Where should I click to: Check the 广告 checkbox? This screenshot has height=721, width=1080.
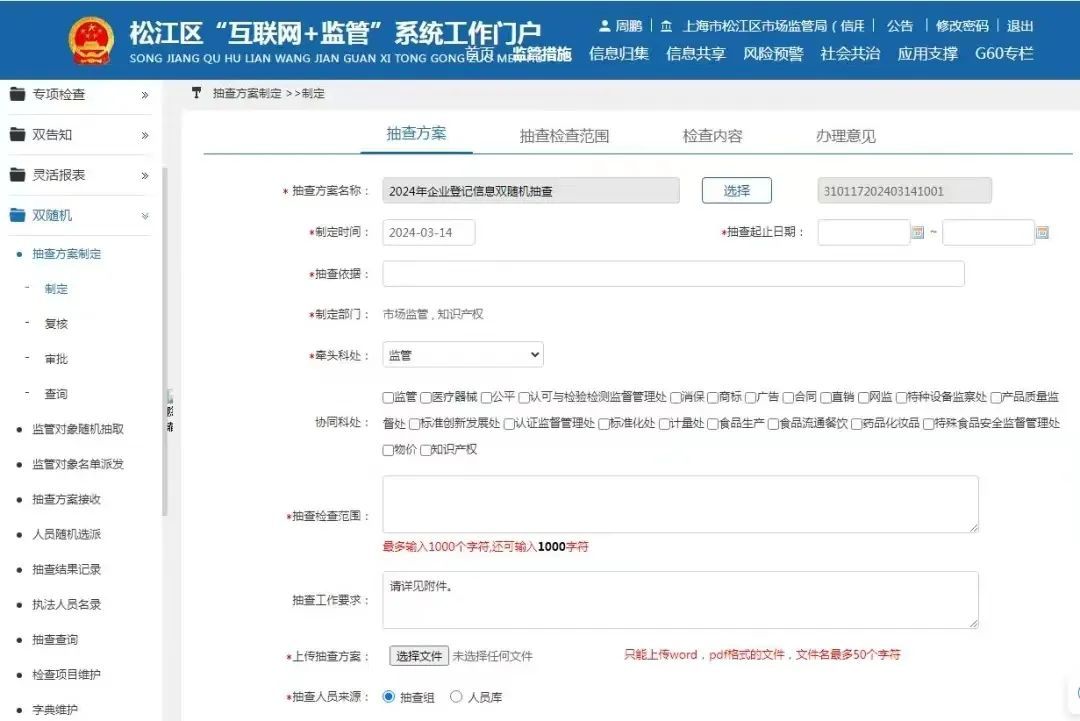tap(751, 397)
